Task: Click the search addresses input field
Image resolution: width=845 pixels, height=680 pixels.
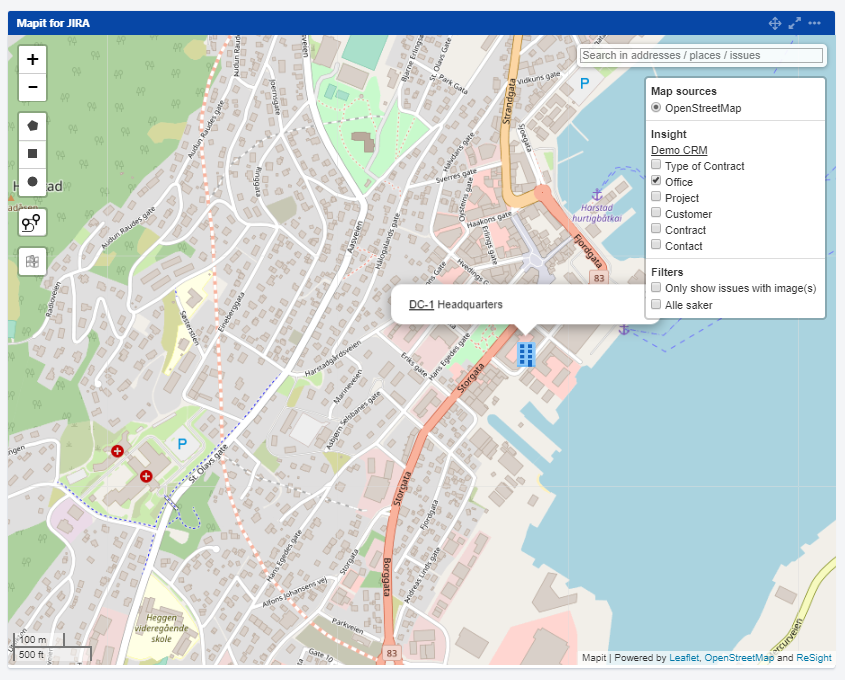Action: tap(701, 56)
